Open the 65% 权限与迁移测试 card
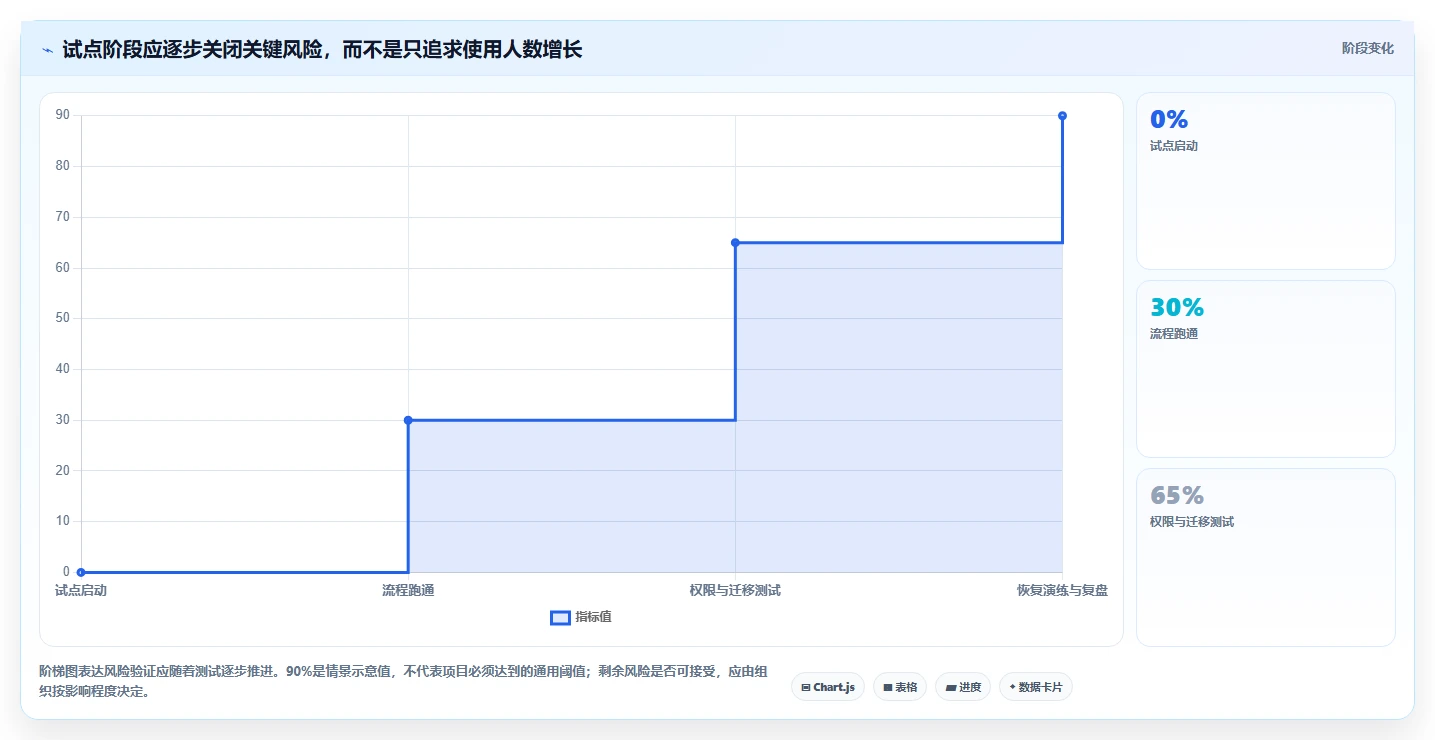Image resolution: width=1435 pixels, height=740 pixels. pyautogui.click(x=1265, y=557)
